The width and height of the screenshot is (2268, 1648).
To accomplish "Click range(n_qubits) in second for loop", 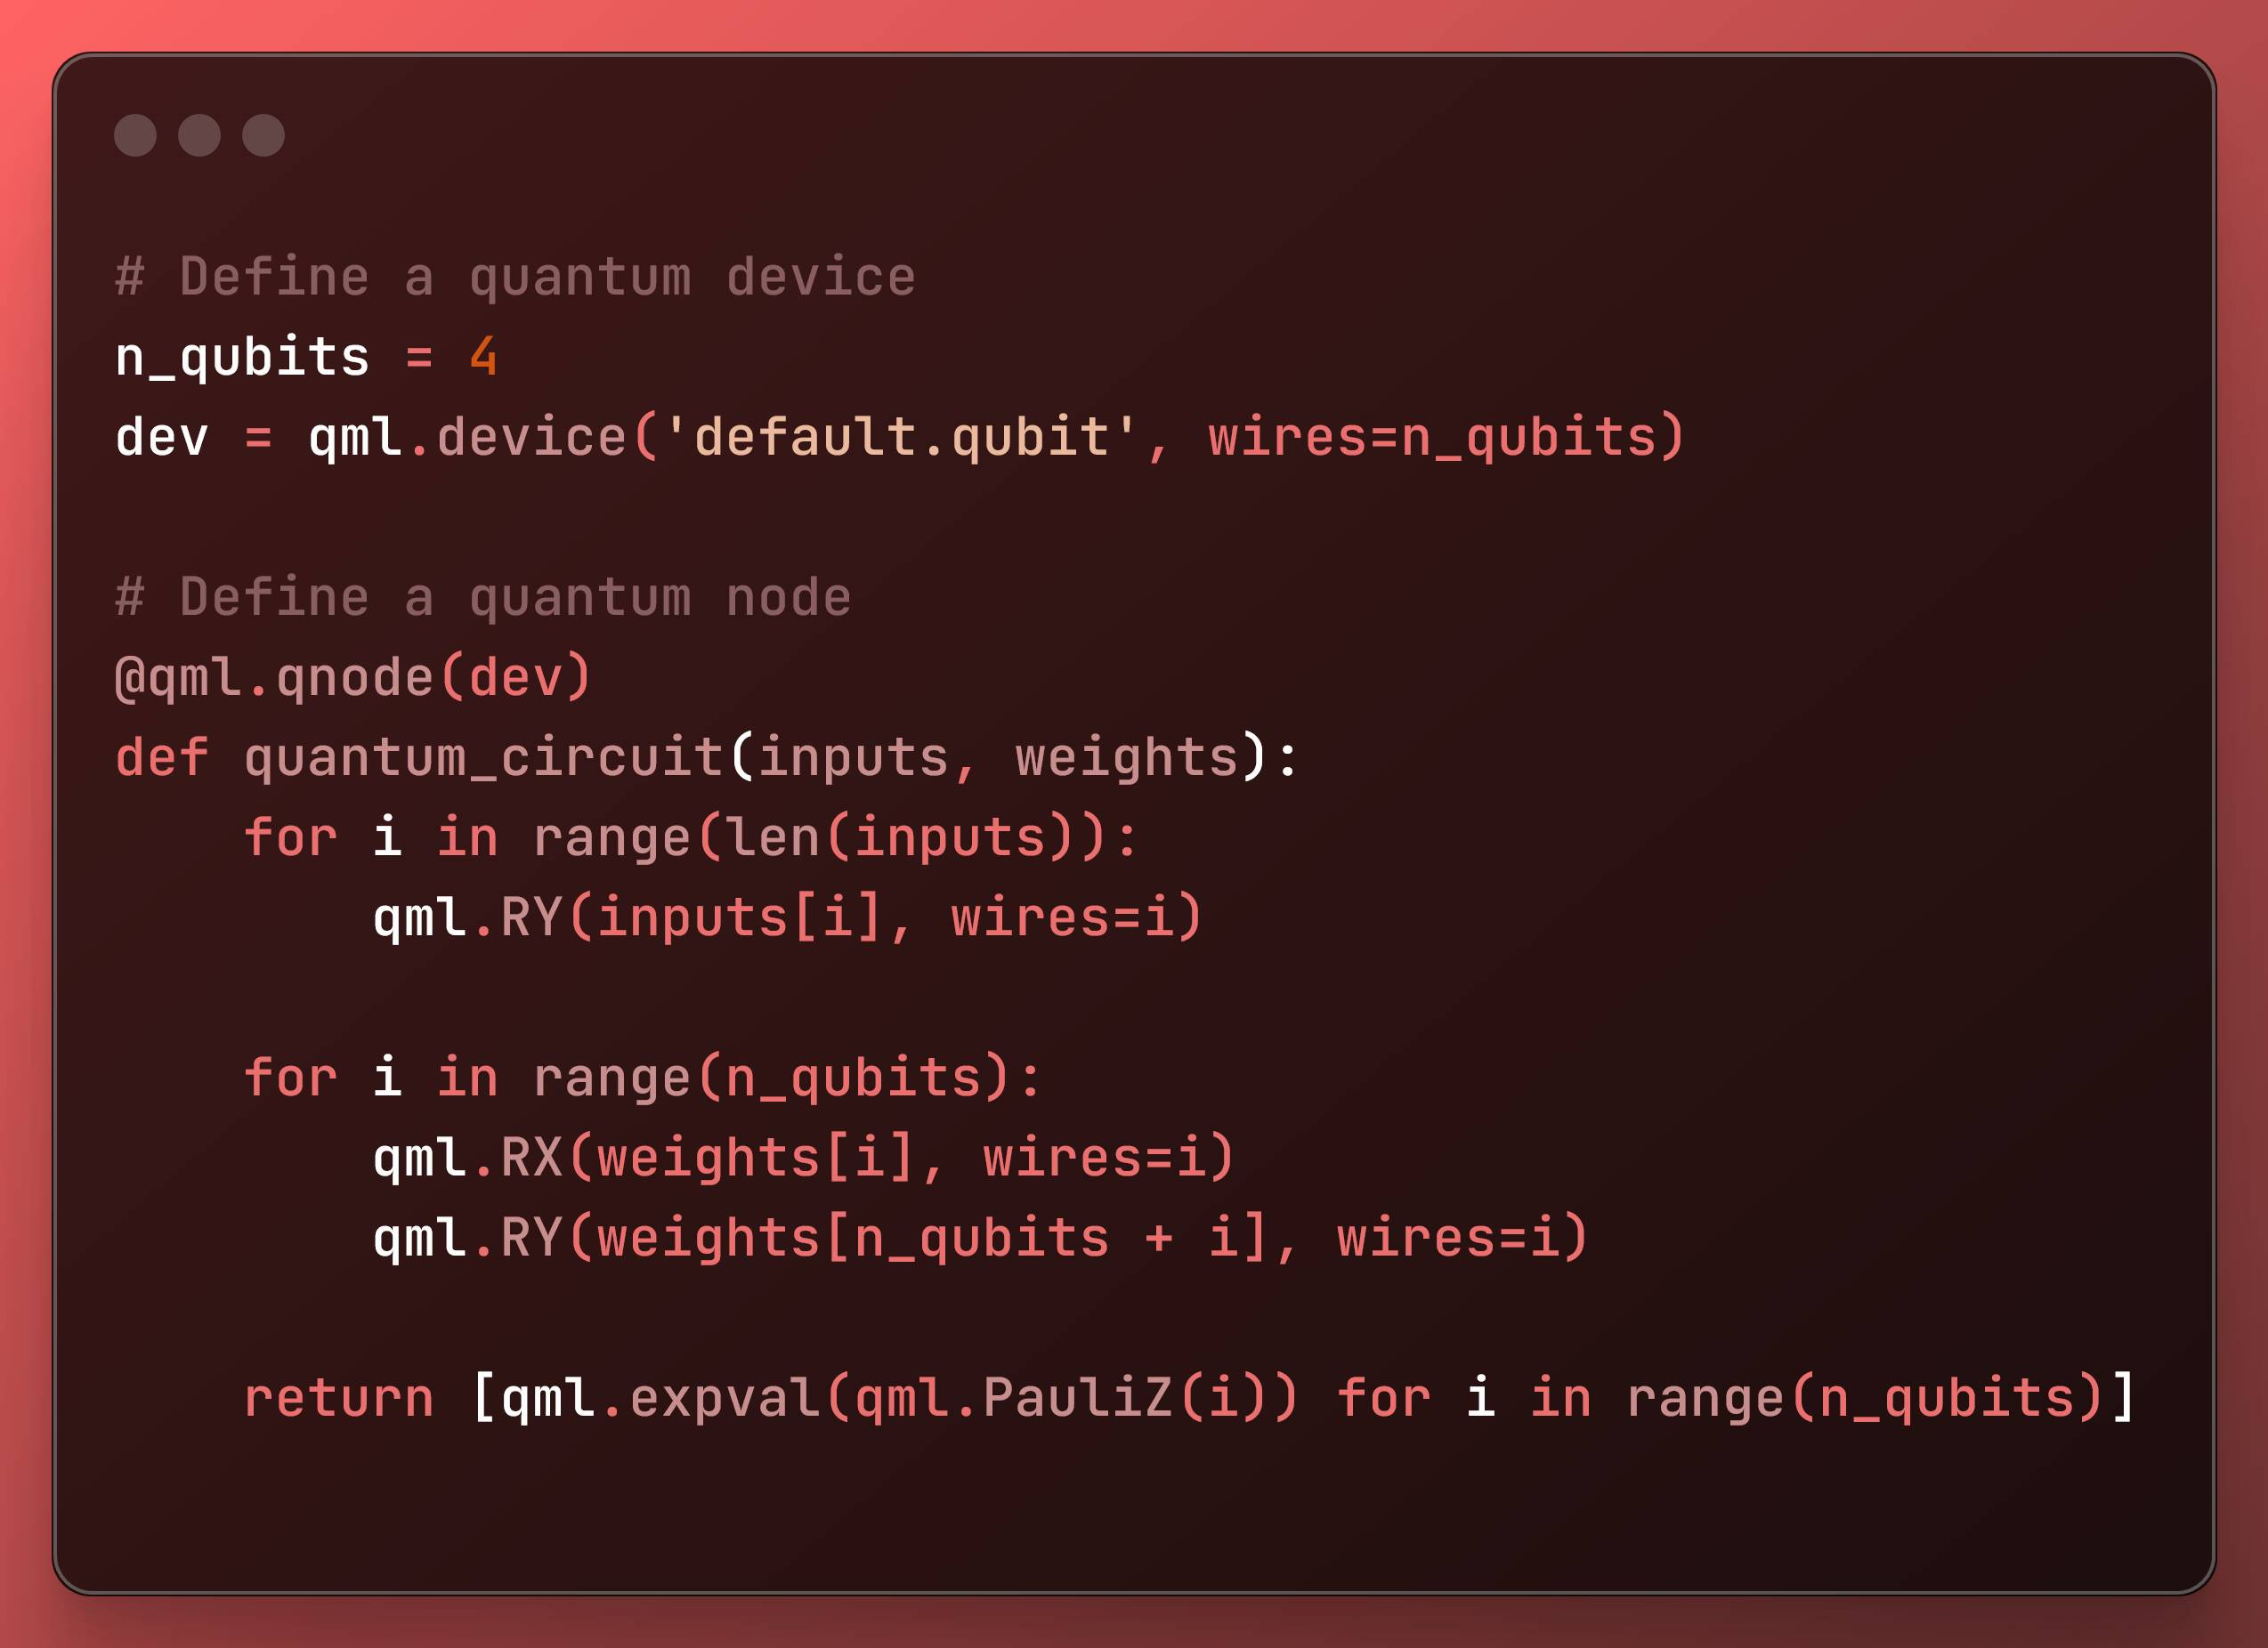I will click(x=774, y=1077).
